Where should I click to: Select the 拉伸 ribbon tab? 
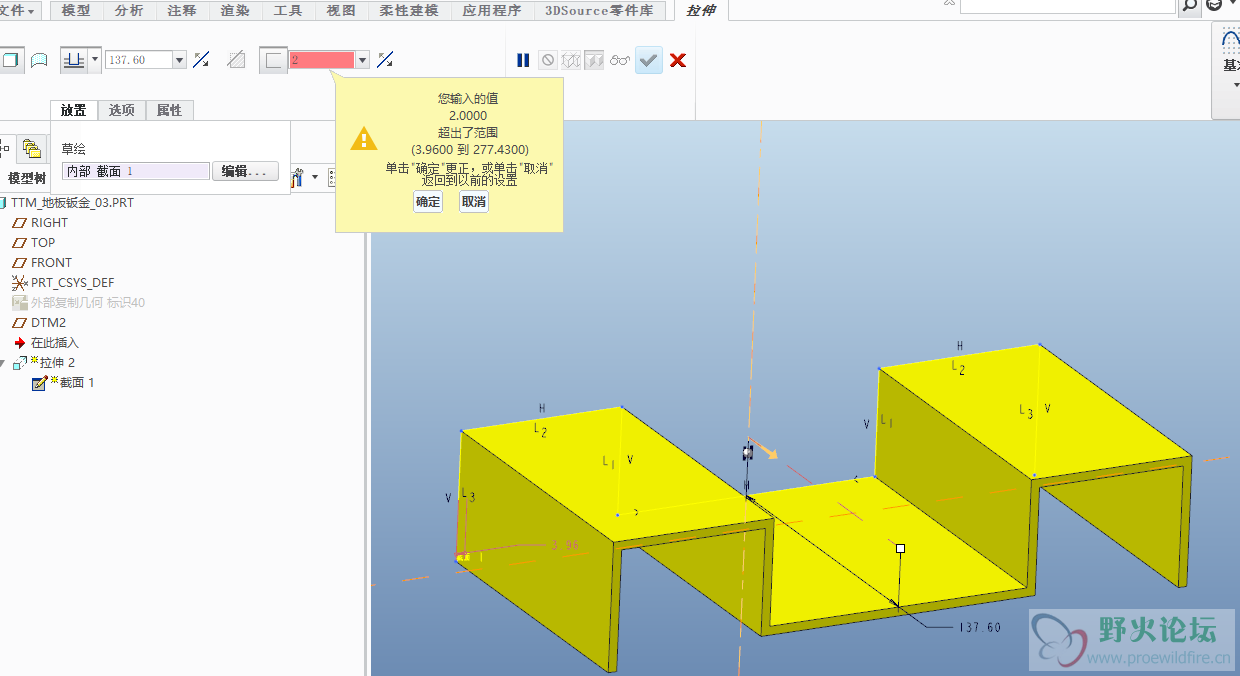pos(701,10)
